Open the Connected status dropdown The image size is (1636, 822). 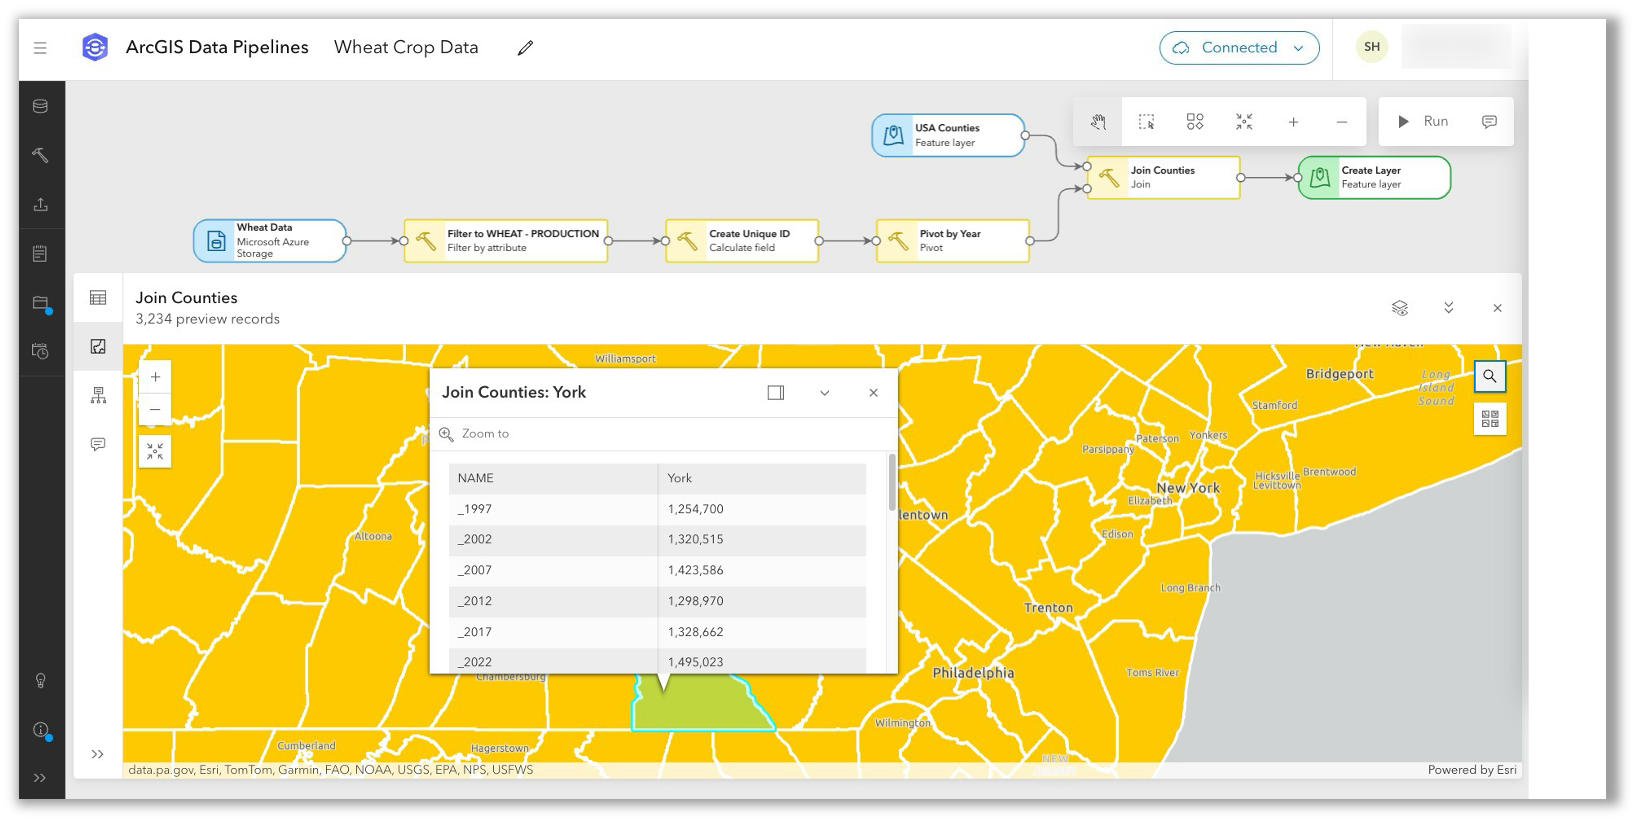click(1239, 47)
